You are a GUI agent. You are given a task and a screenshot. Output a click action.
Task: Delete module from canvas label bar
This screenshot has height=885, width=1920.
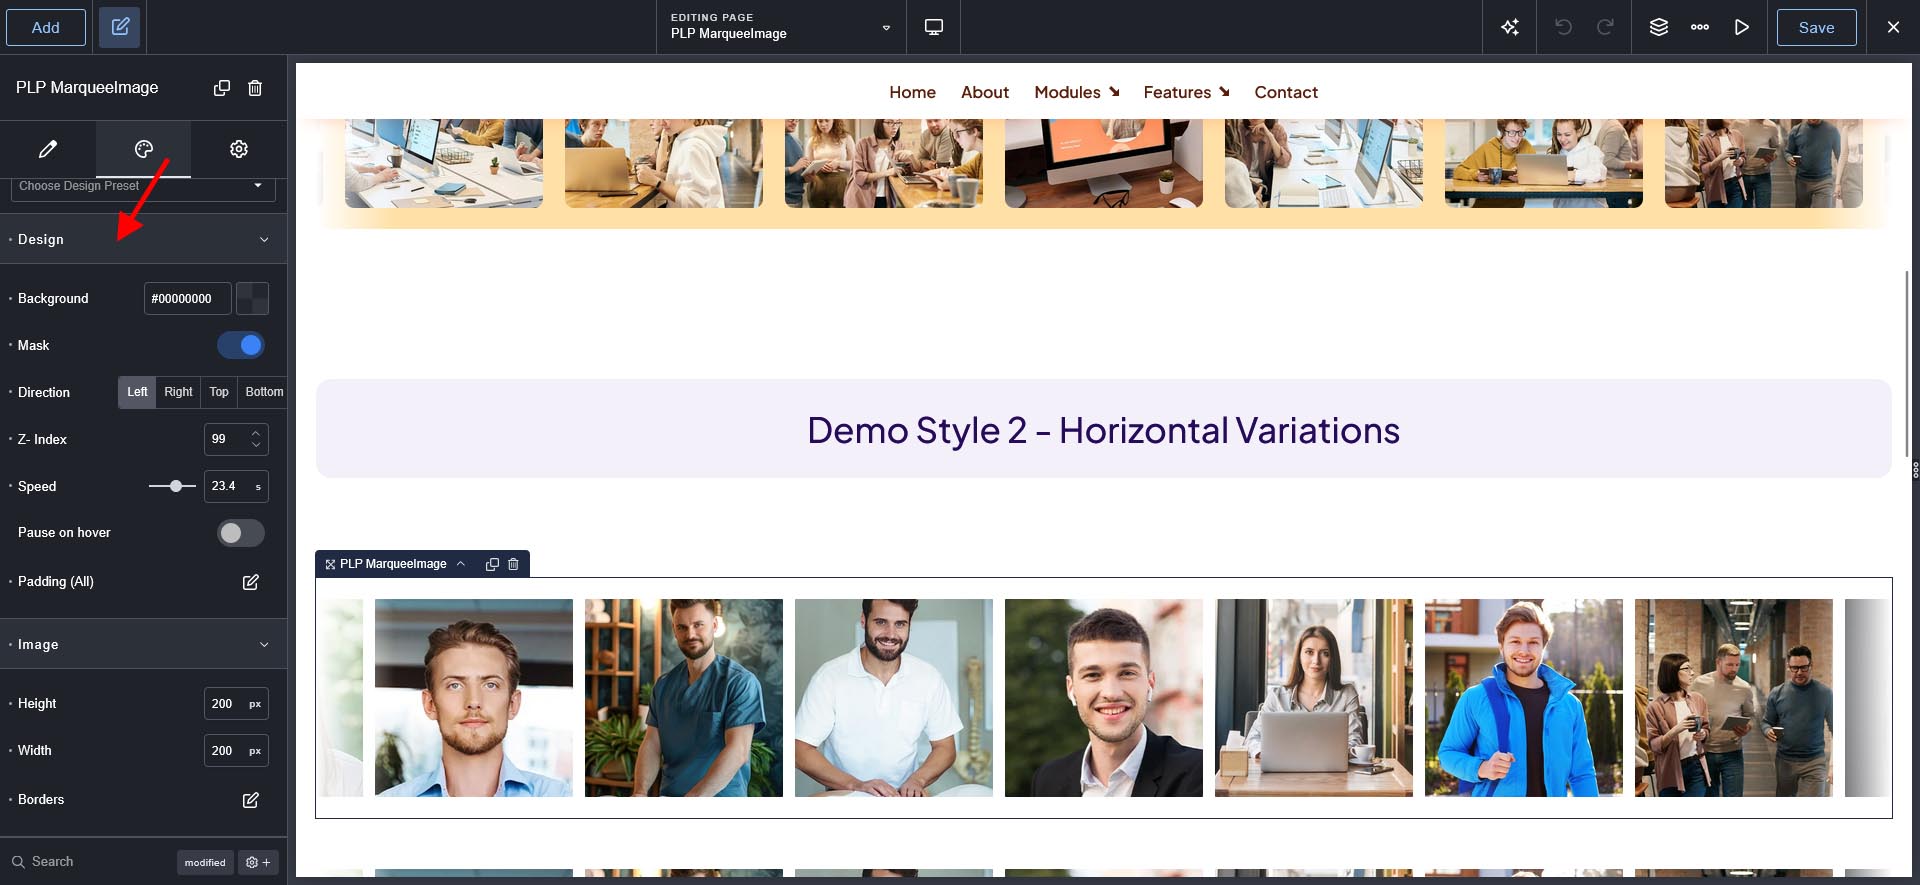pyautogui.click(x=513, y=564)
